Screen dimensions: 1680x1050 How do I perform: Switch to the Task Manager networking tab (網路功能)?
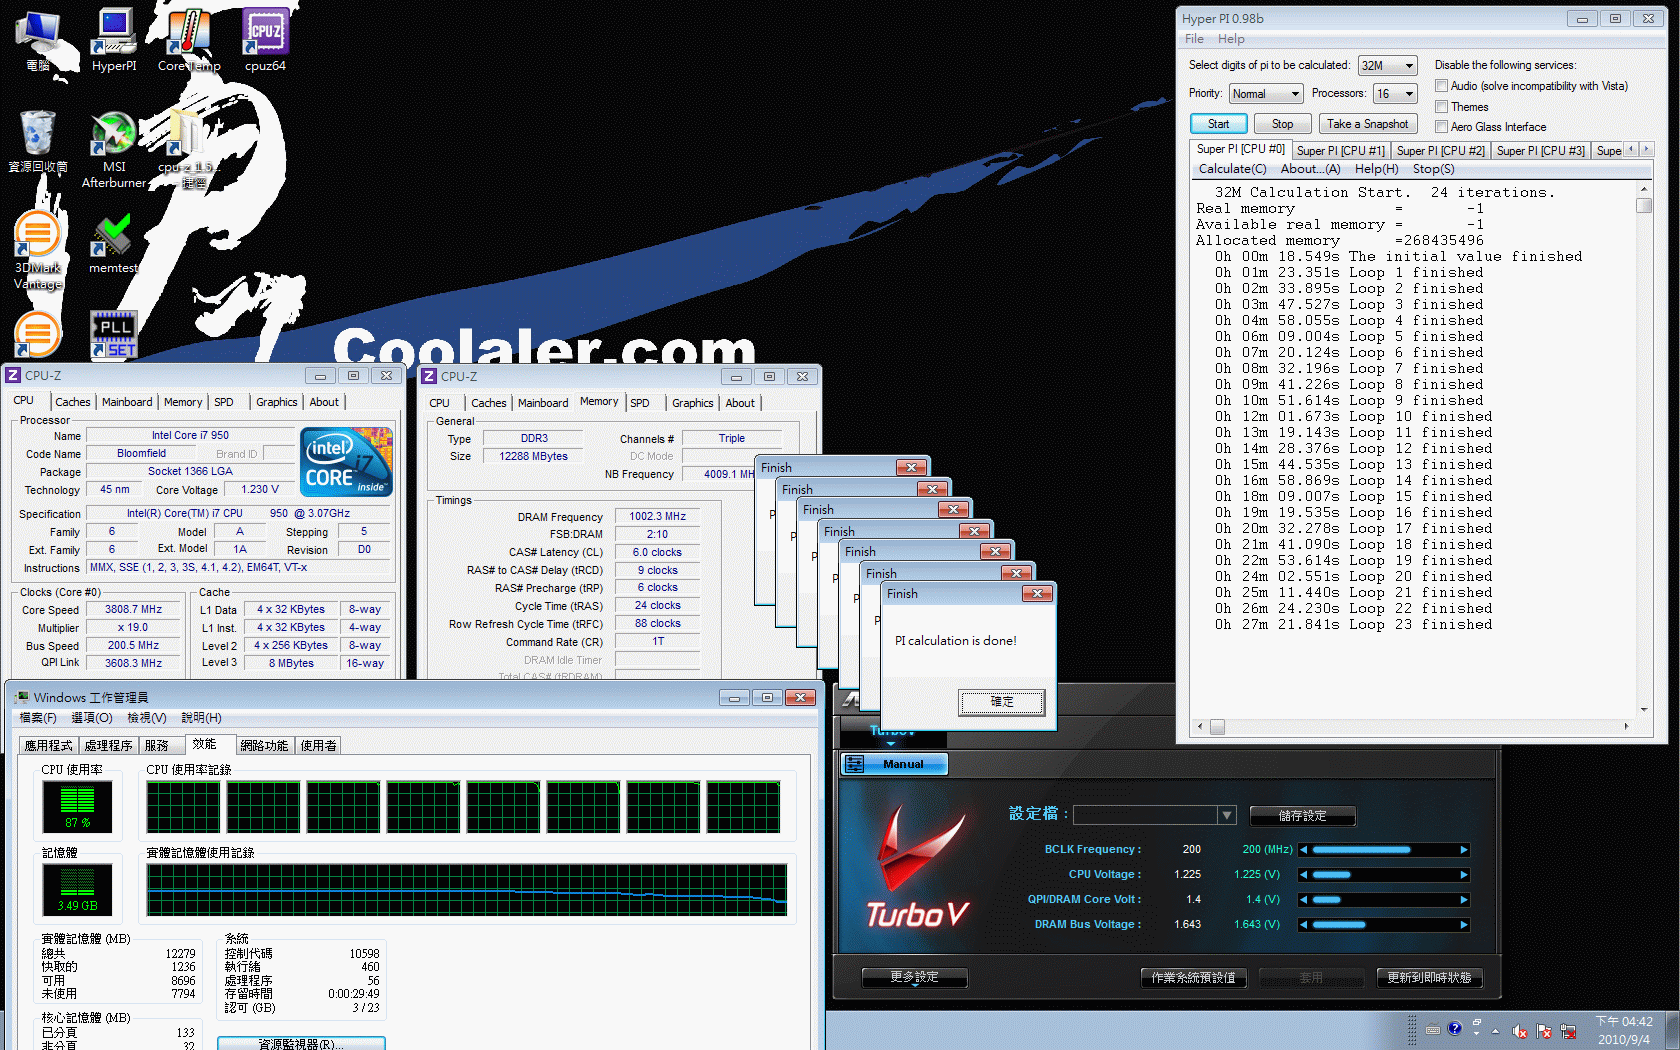click(264, 746)
